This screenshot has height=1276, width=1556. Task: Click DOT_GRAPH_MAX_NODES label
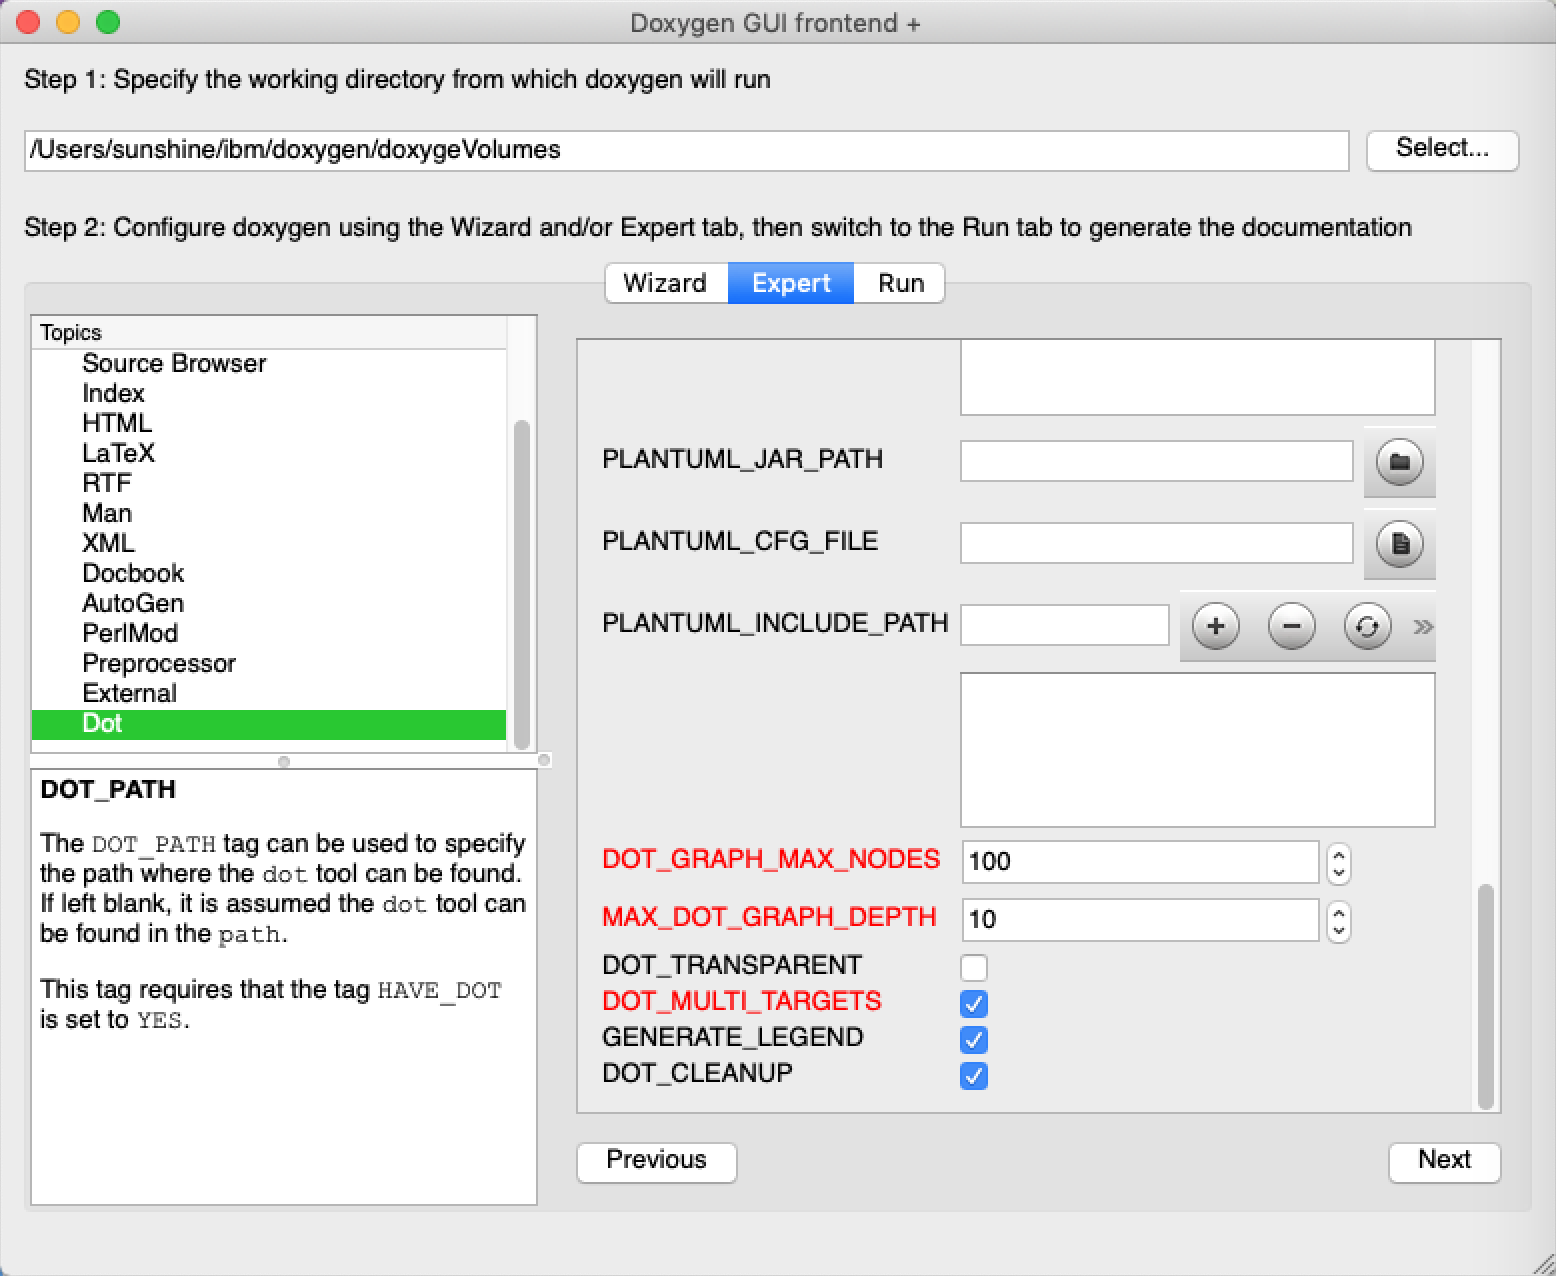point(771,859)
